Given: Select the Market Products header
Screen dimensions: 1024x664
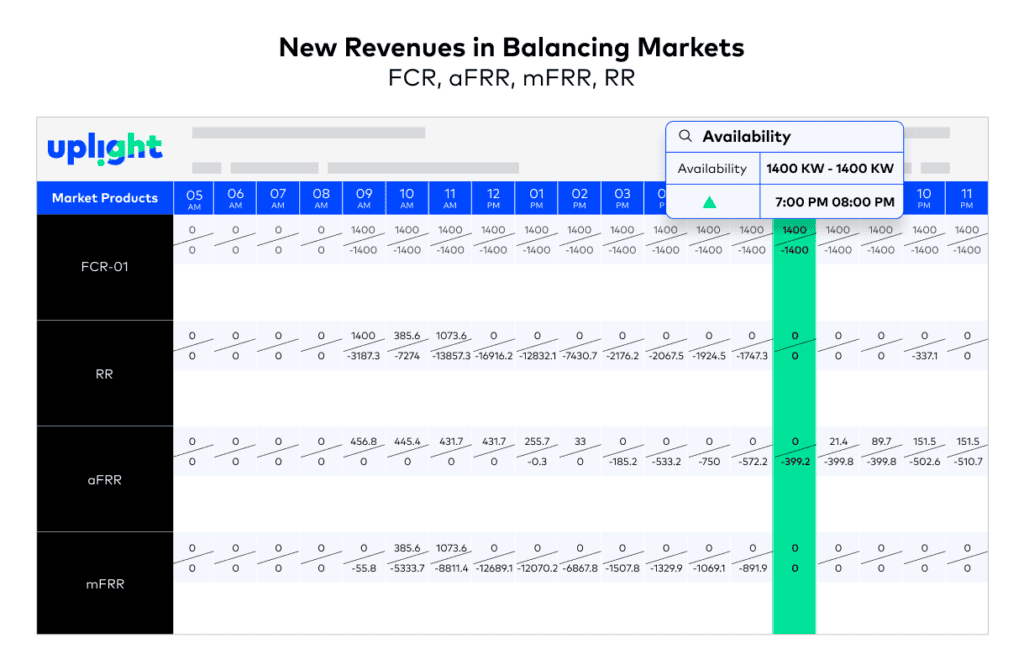Looking at the screenshot, I should (x=105, y=198).
